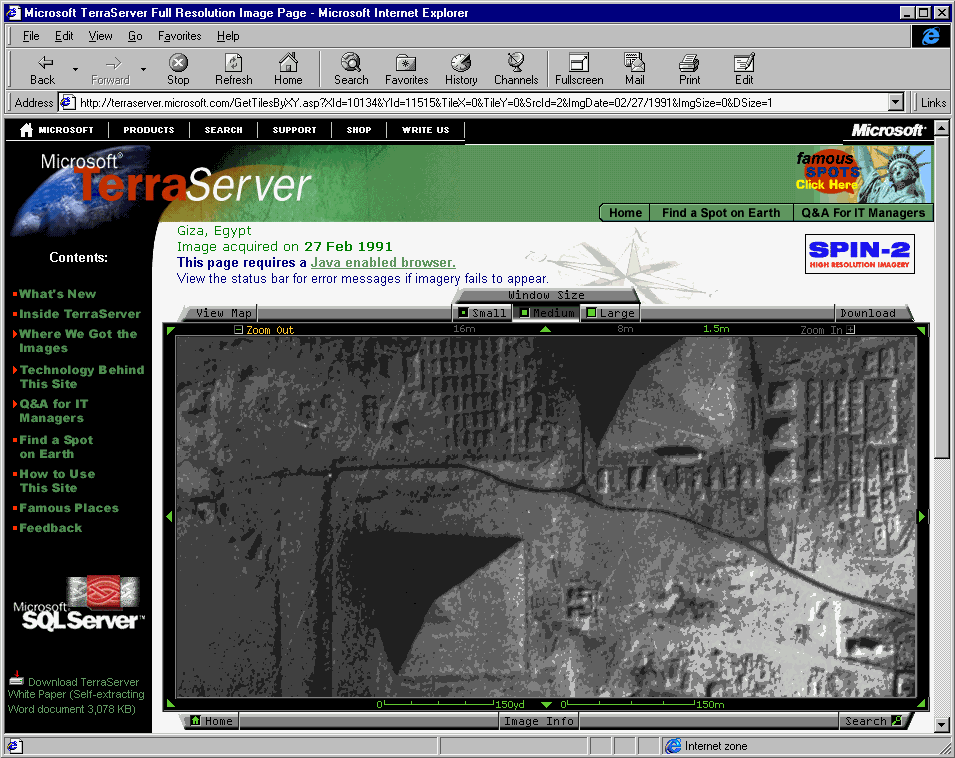Go back with the Back toolbar button
Viewport: 955px width, 758px height.
[42, 69]
